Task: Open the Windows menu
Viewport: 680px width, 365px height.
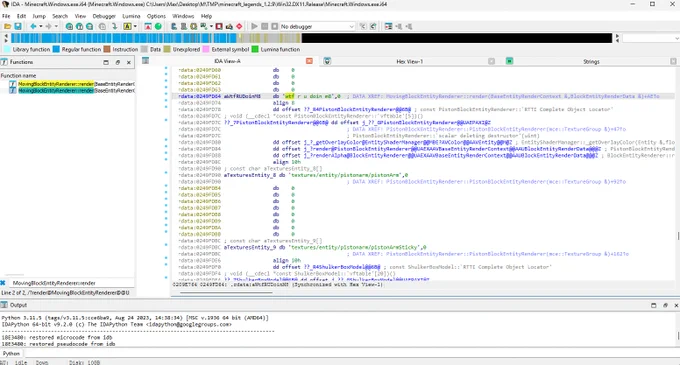Action: pos(183,16)
